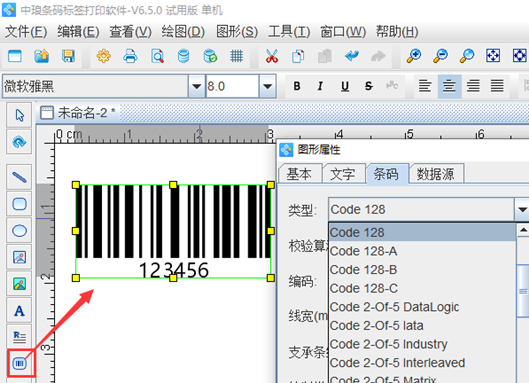The image size is (529, 383).
Task: Open an existing label file
Action: 41,56
